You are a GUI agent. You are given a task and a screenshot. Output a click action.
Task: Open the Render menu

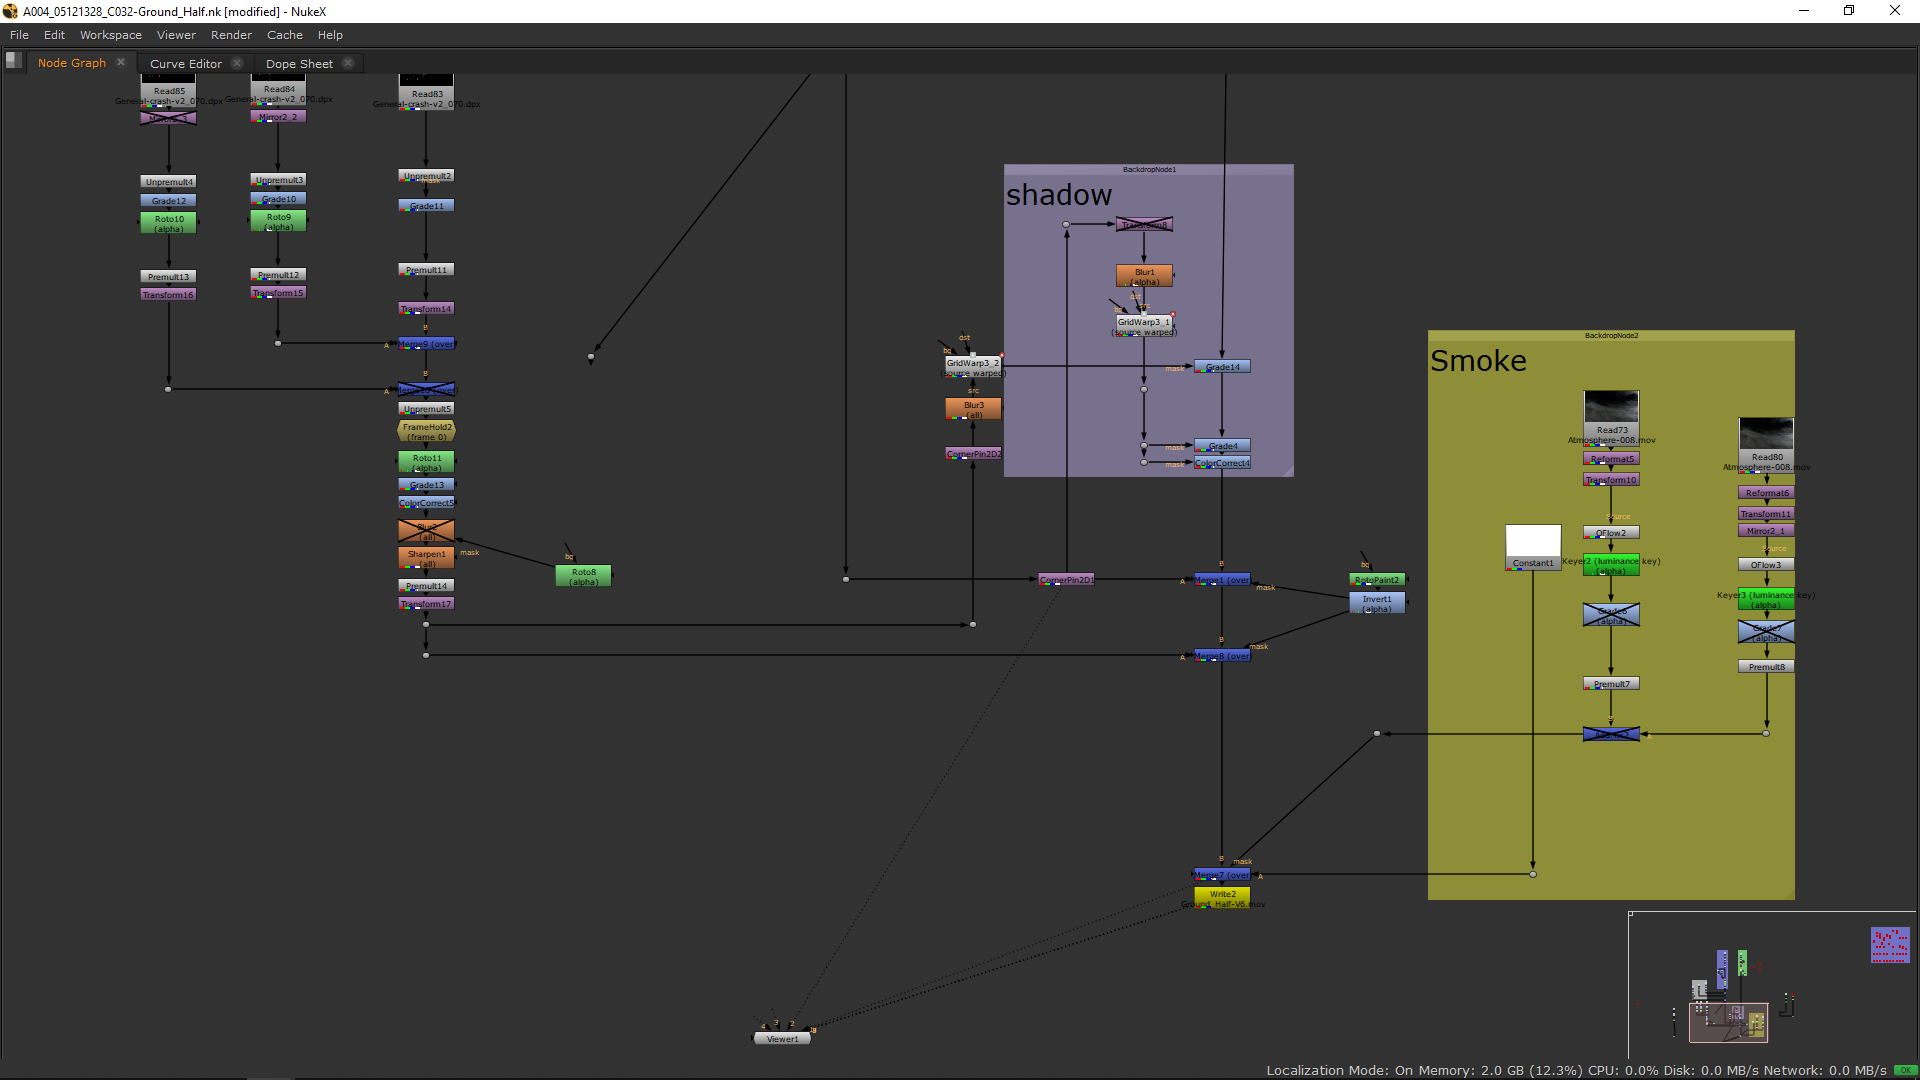point(231,35)
